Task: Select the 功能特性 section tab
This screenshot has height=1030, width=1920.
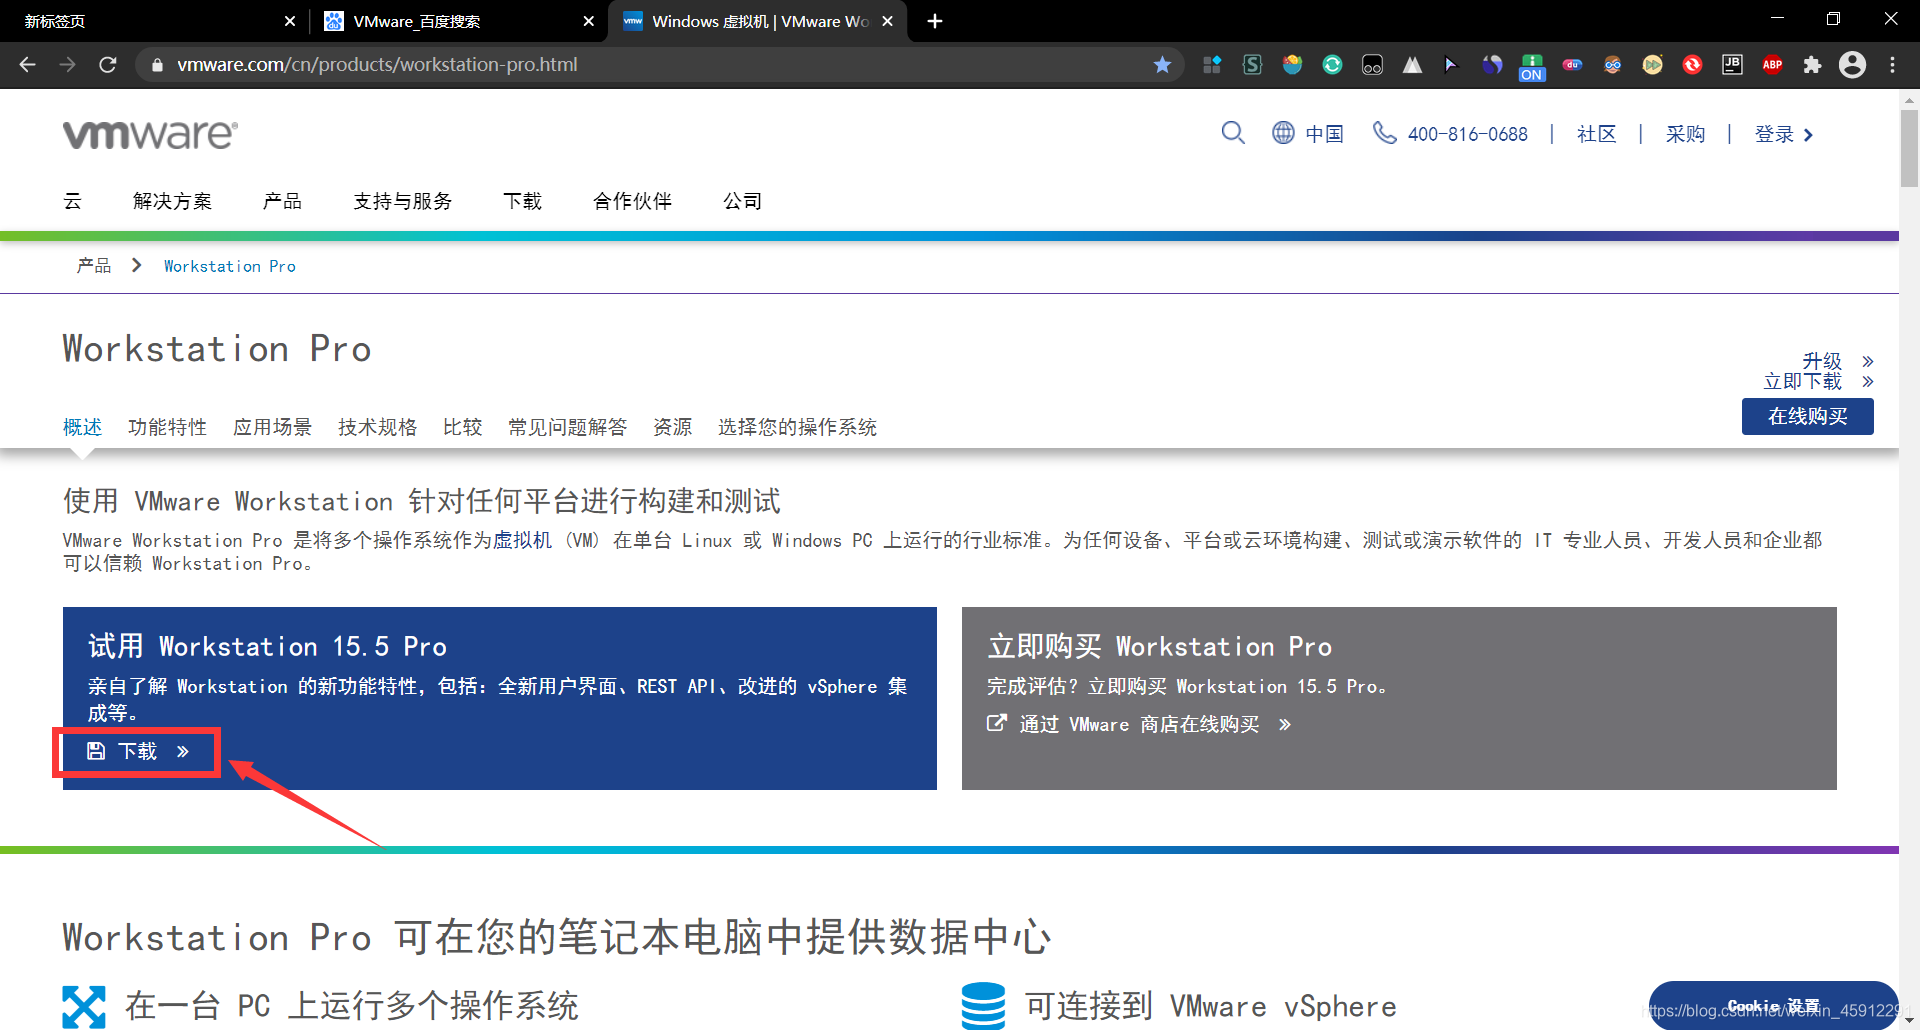Action: tap(167, 427)
